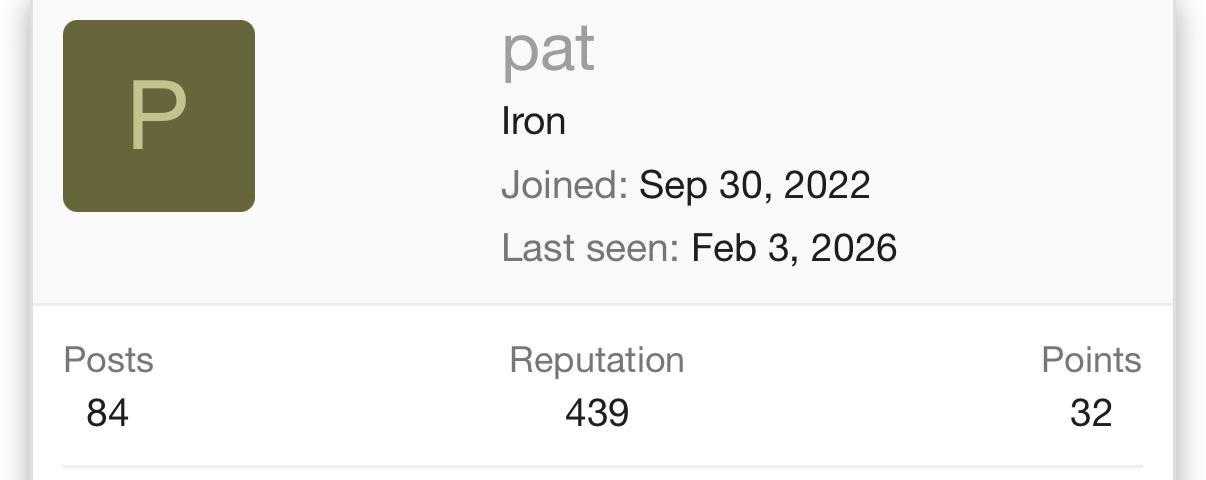This screenshot has width=1206, height=480.
Task: Click the Iron rank title
Action: (533, 122)
